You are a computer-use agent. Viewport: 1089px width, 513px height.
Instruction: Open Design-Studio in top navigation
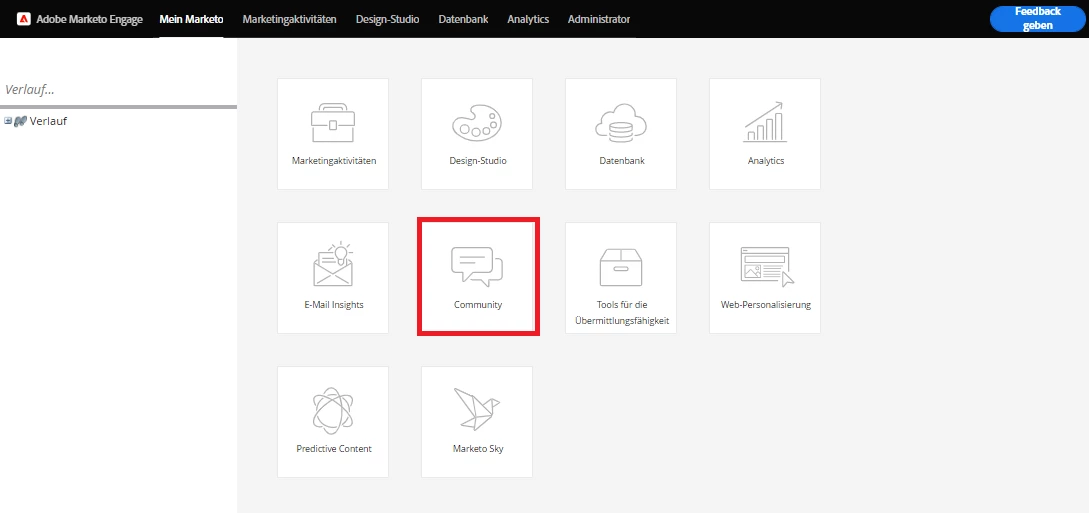(388, 19)
